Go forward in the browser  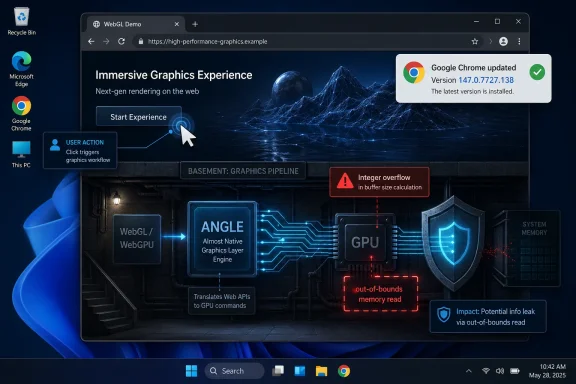click(106, 42)
